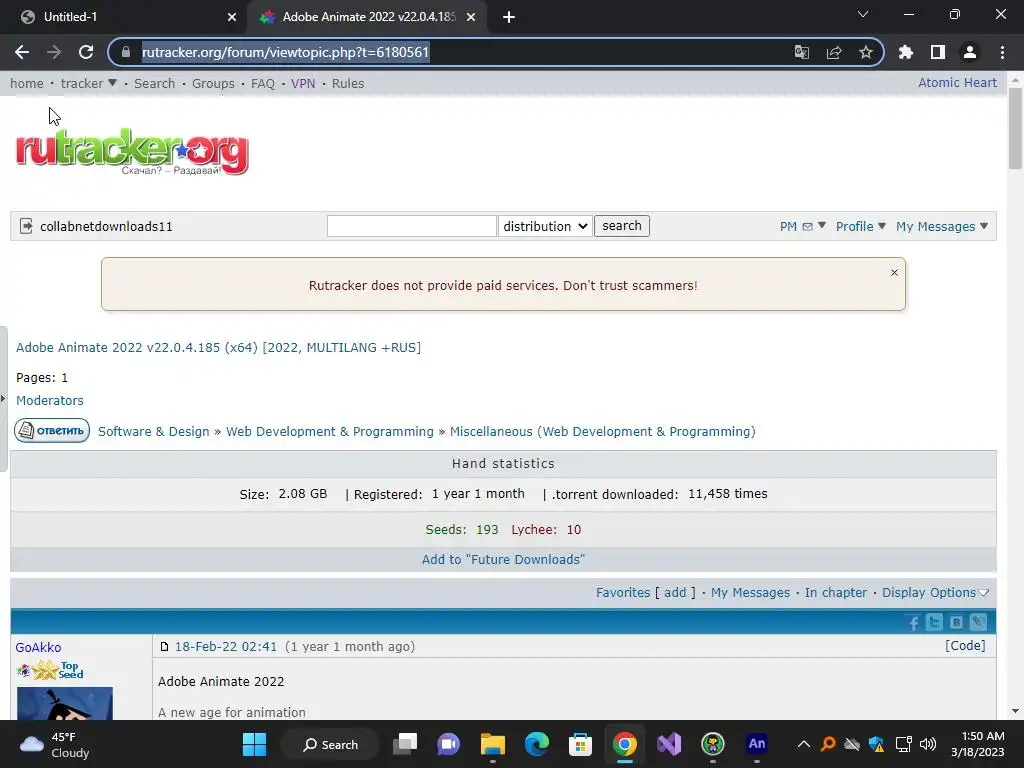
Task: Open the distribution search scope dropdown
Action: (545, 226)
